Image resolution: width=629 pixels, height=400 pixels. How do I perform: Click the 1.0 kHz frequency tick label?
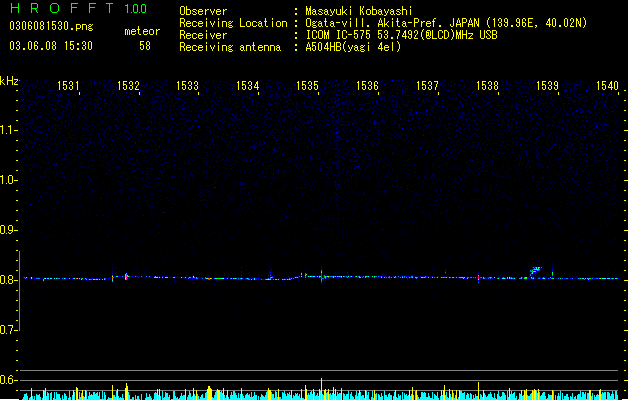point(8,180)
